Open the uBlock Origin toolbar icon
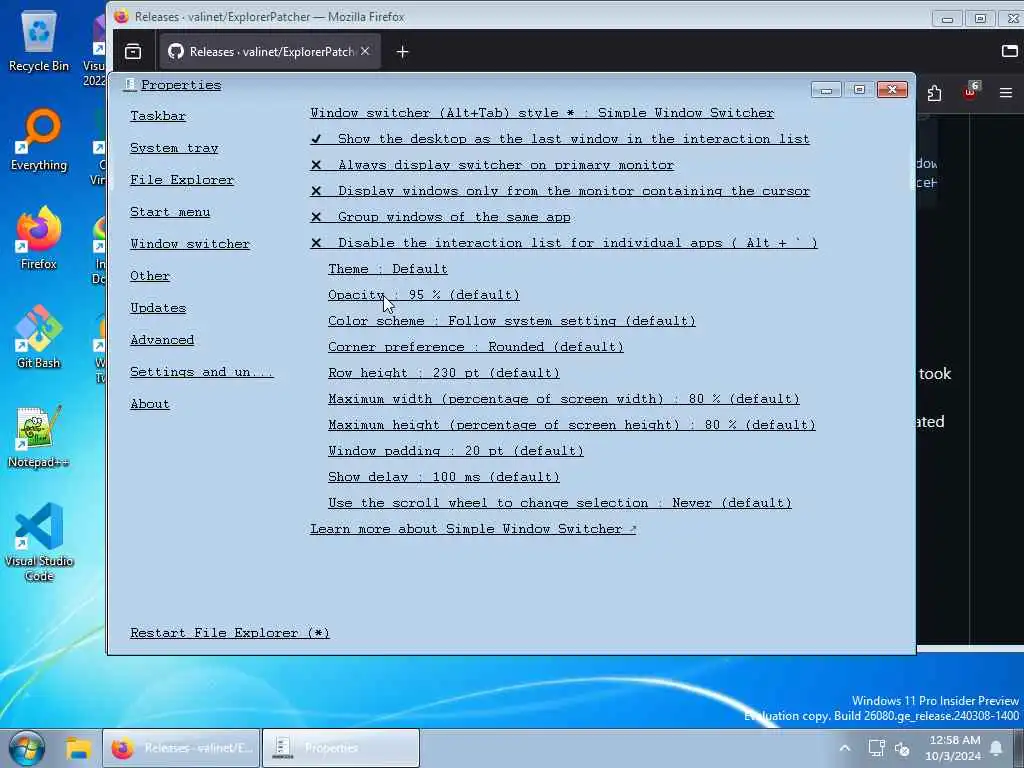Viewport: 1024px width, 768px height. (x=970, y=91)
